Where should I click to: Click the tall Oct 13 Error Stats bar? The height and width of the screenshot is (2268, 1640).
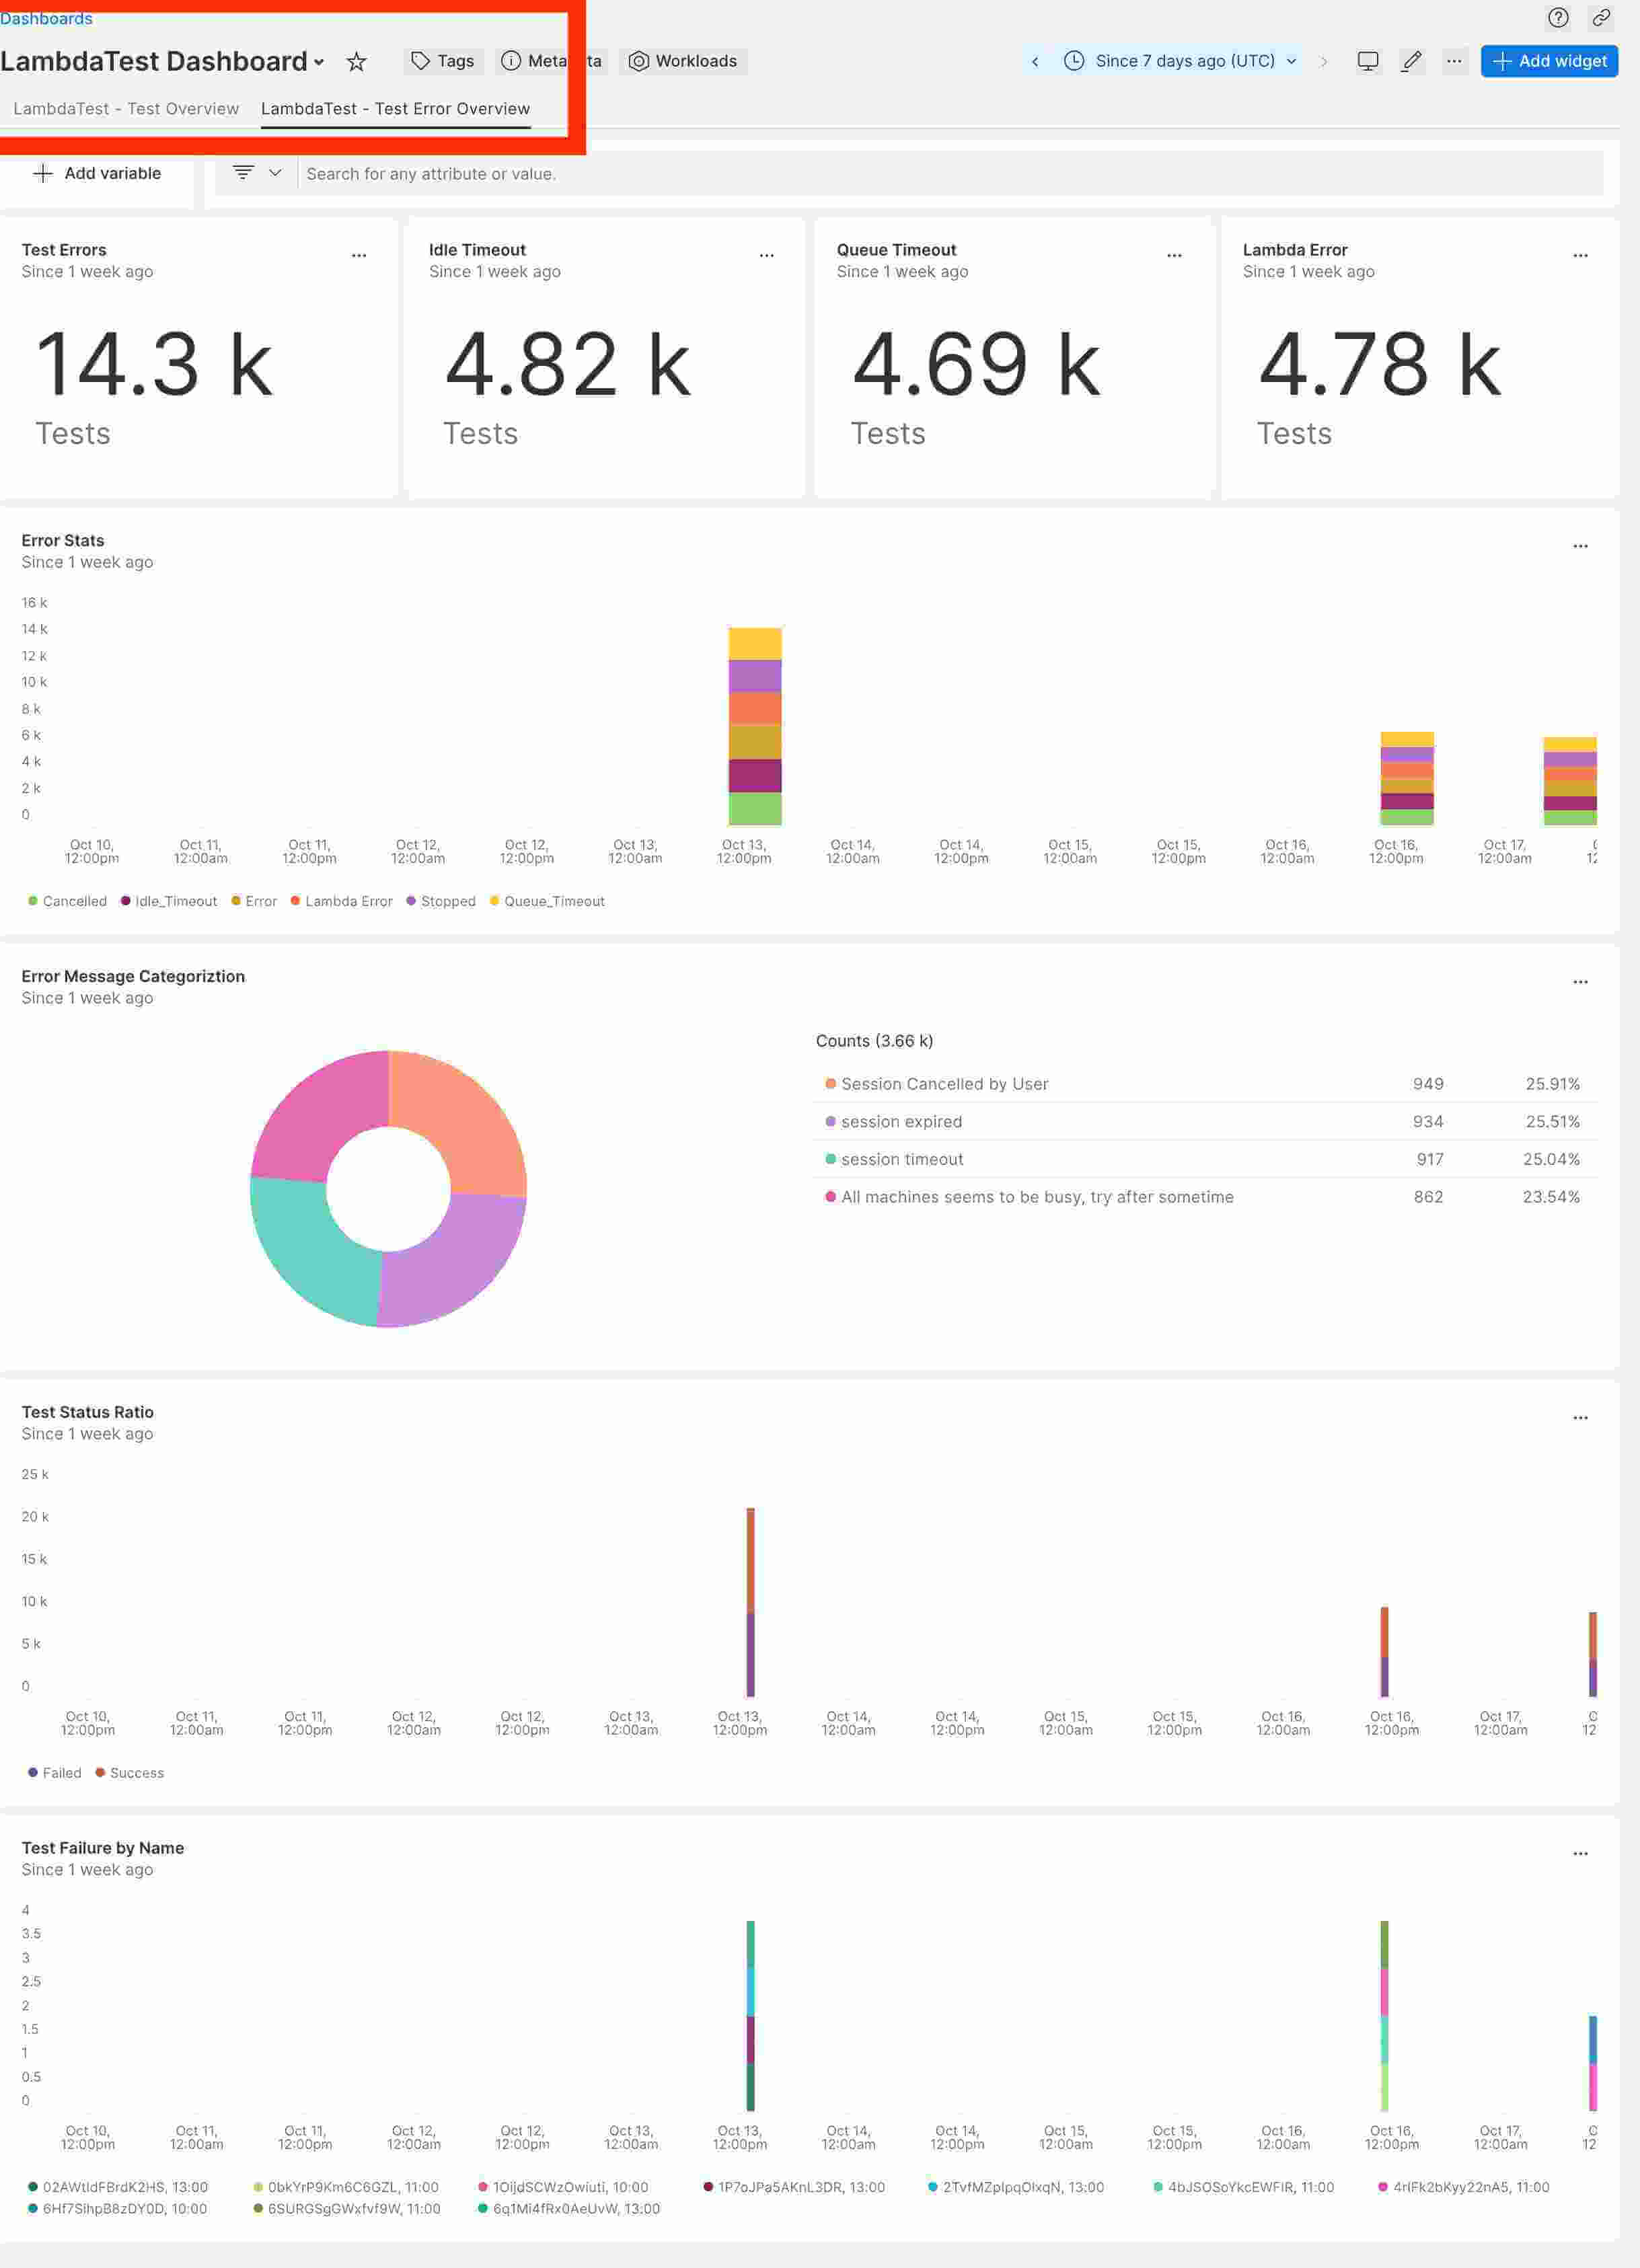click(755, 726)
